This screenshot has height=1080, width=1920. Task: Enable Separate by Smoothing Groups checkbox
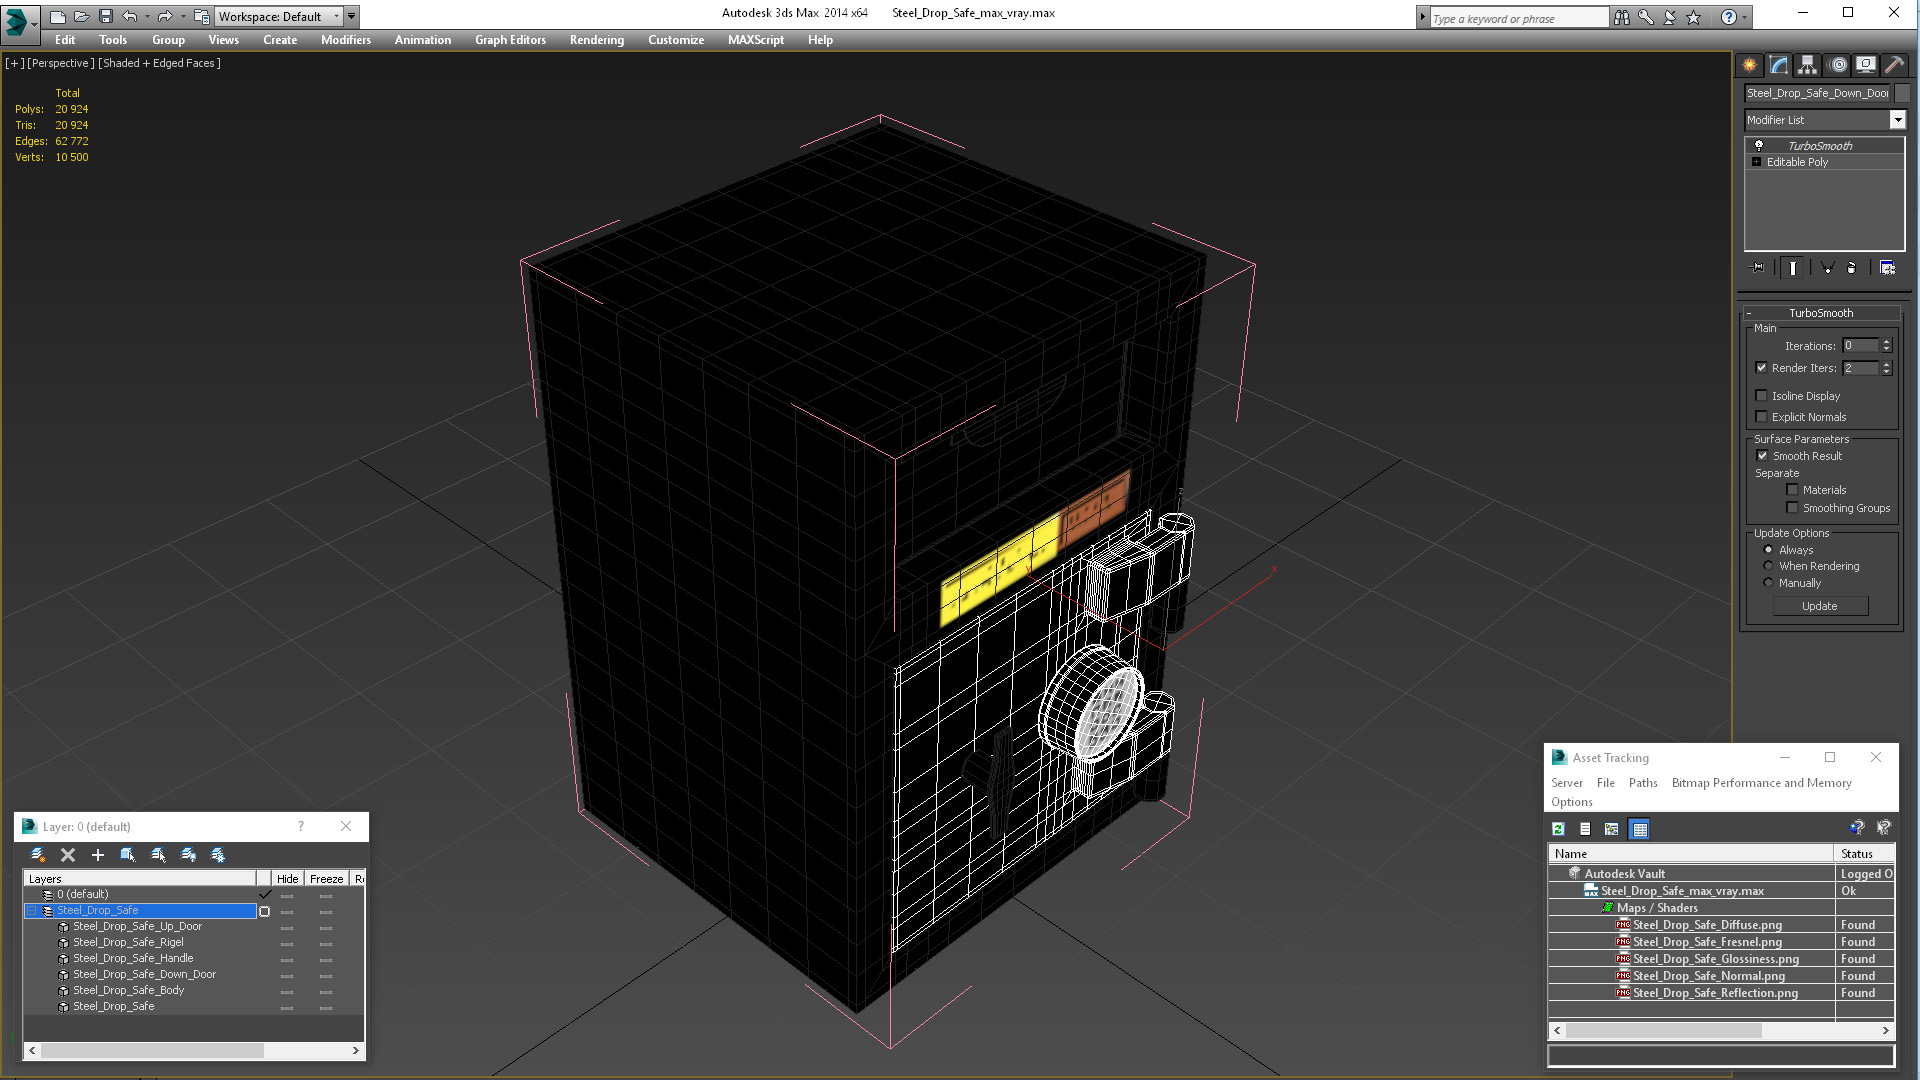1793,508
